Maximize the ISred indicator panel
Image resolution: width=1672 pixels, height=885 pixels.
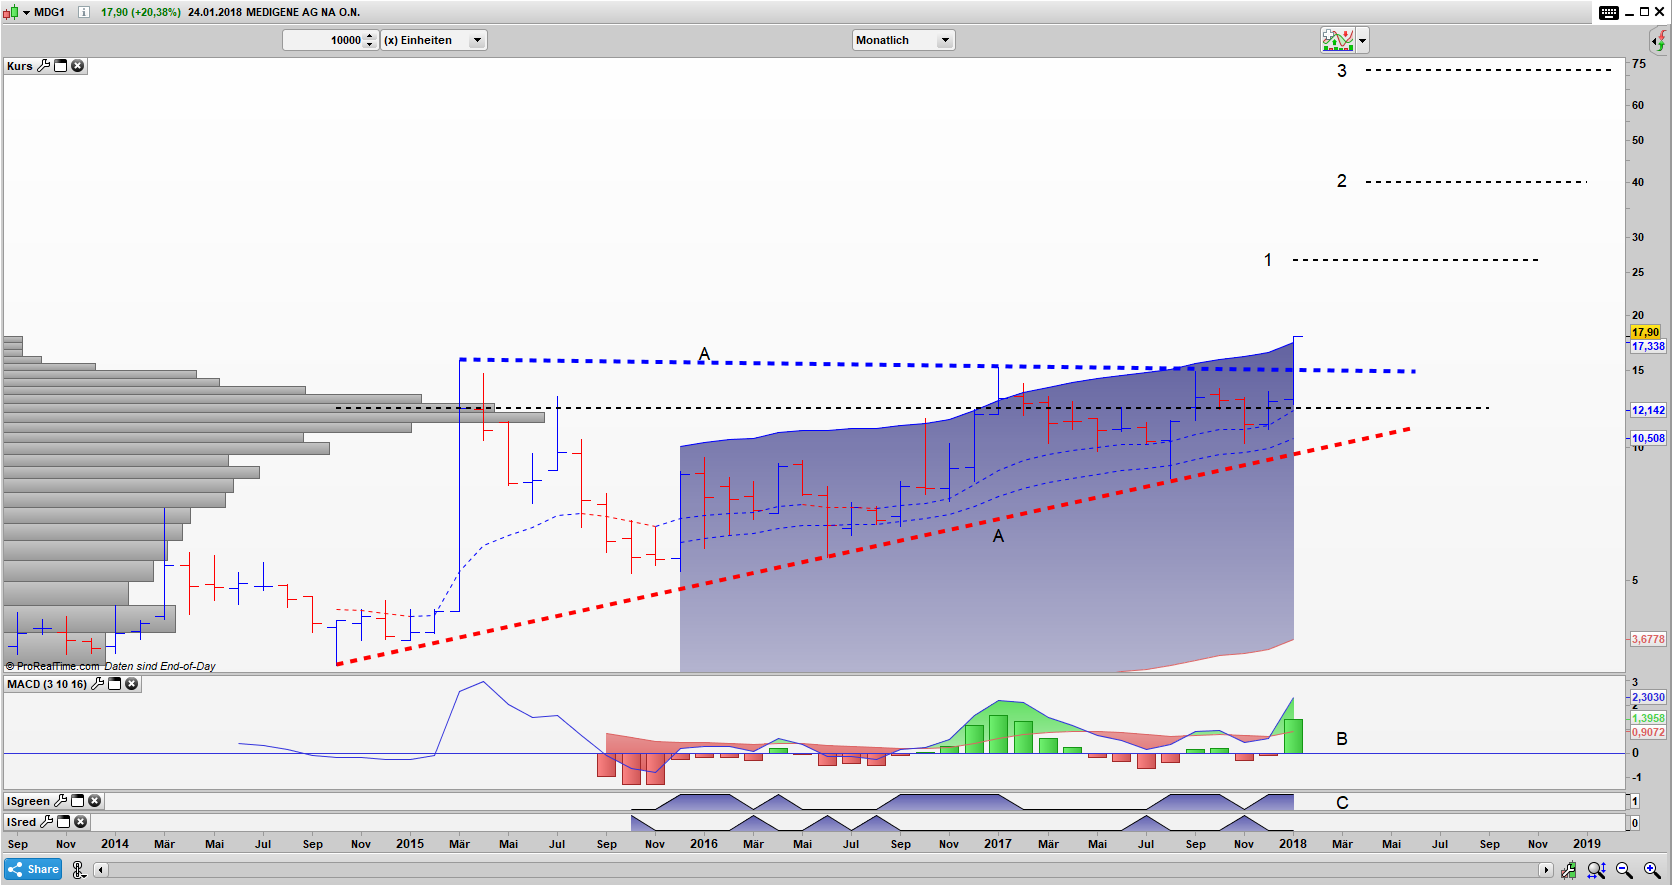pos(64,822)
